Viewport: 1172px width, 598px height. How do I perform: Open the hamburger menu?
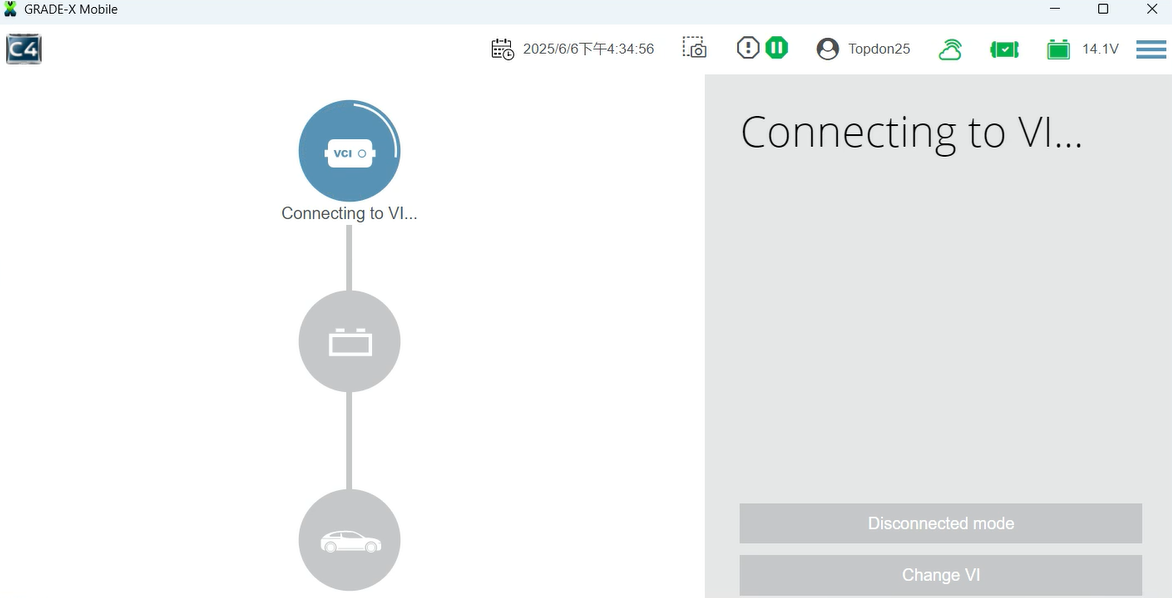click(x=1151, y=49)
